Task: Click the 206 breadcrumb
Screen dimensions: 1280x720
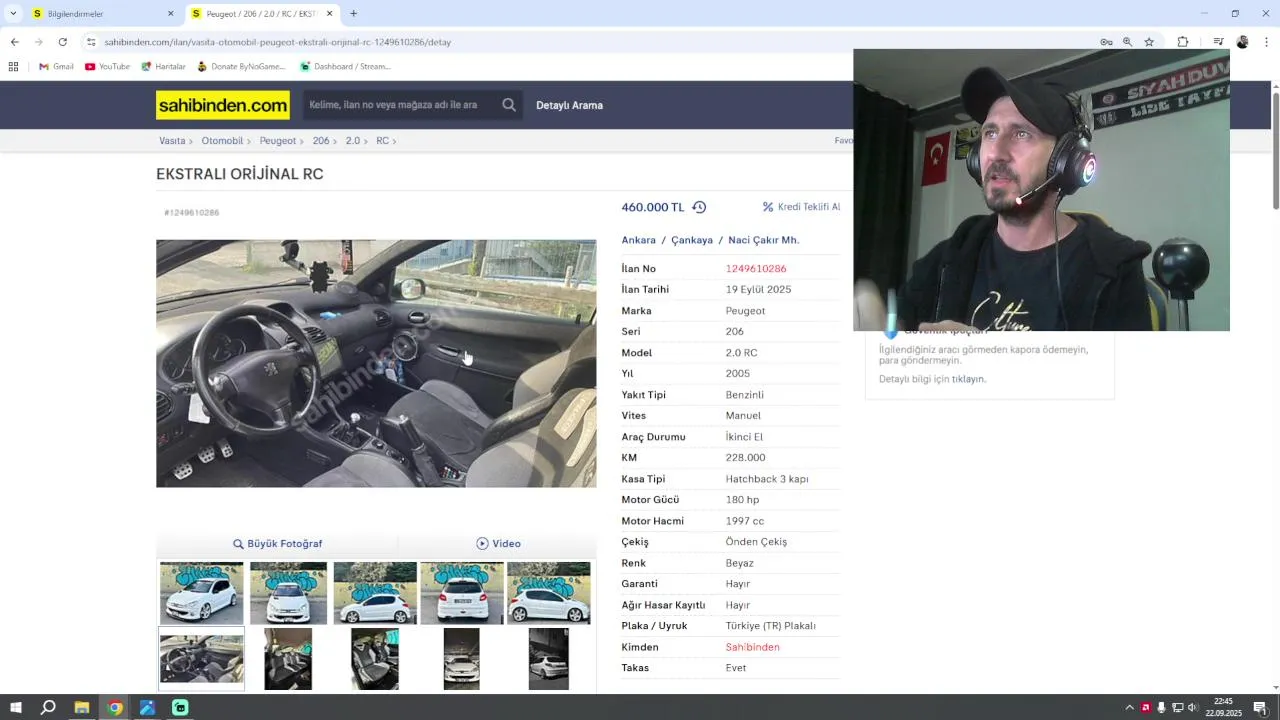Action: point(321,141)
